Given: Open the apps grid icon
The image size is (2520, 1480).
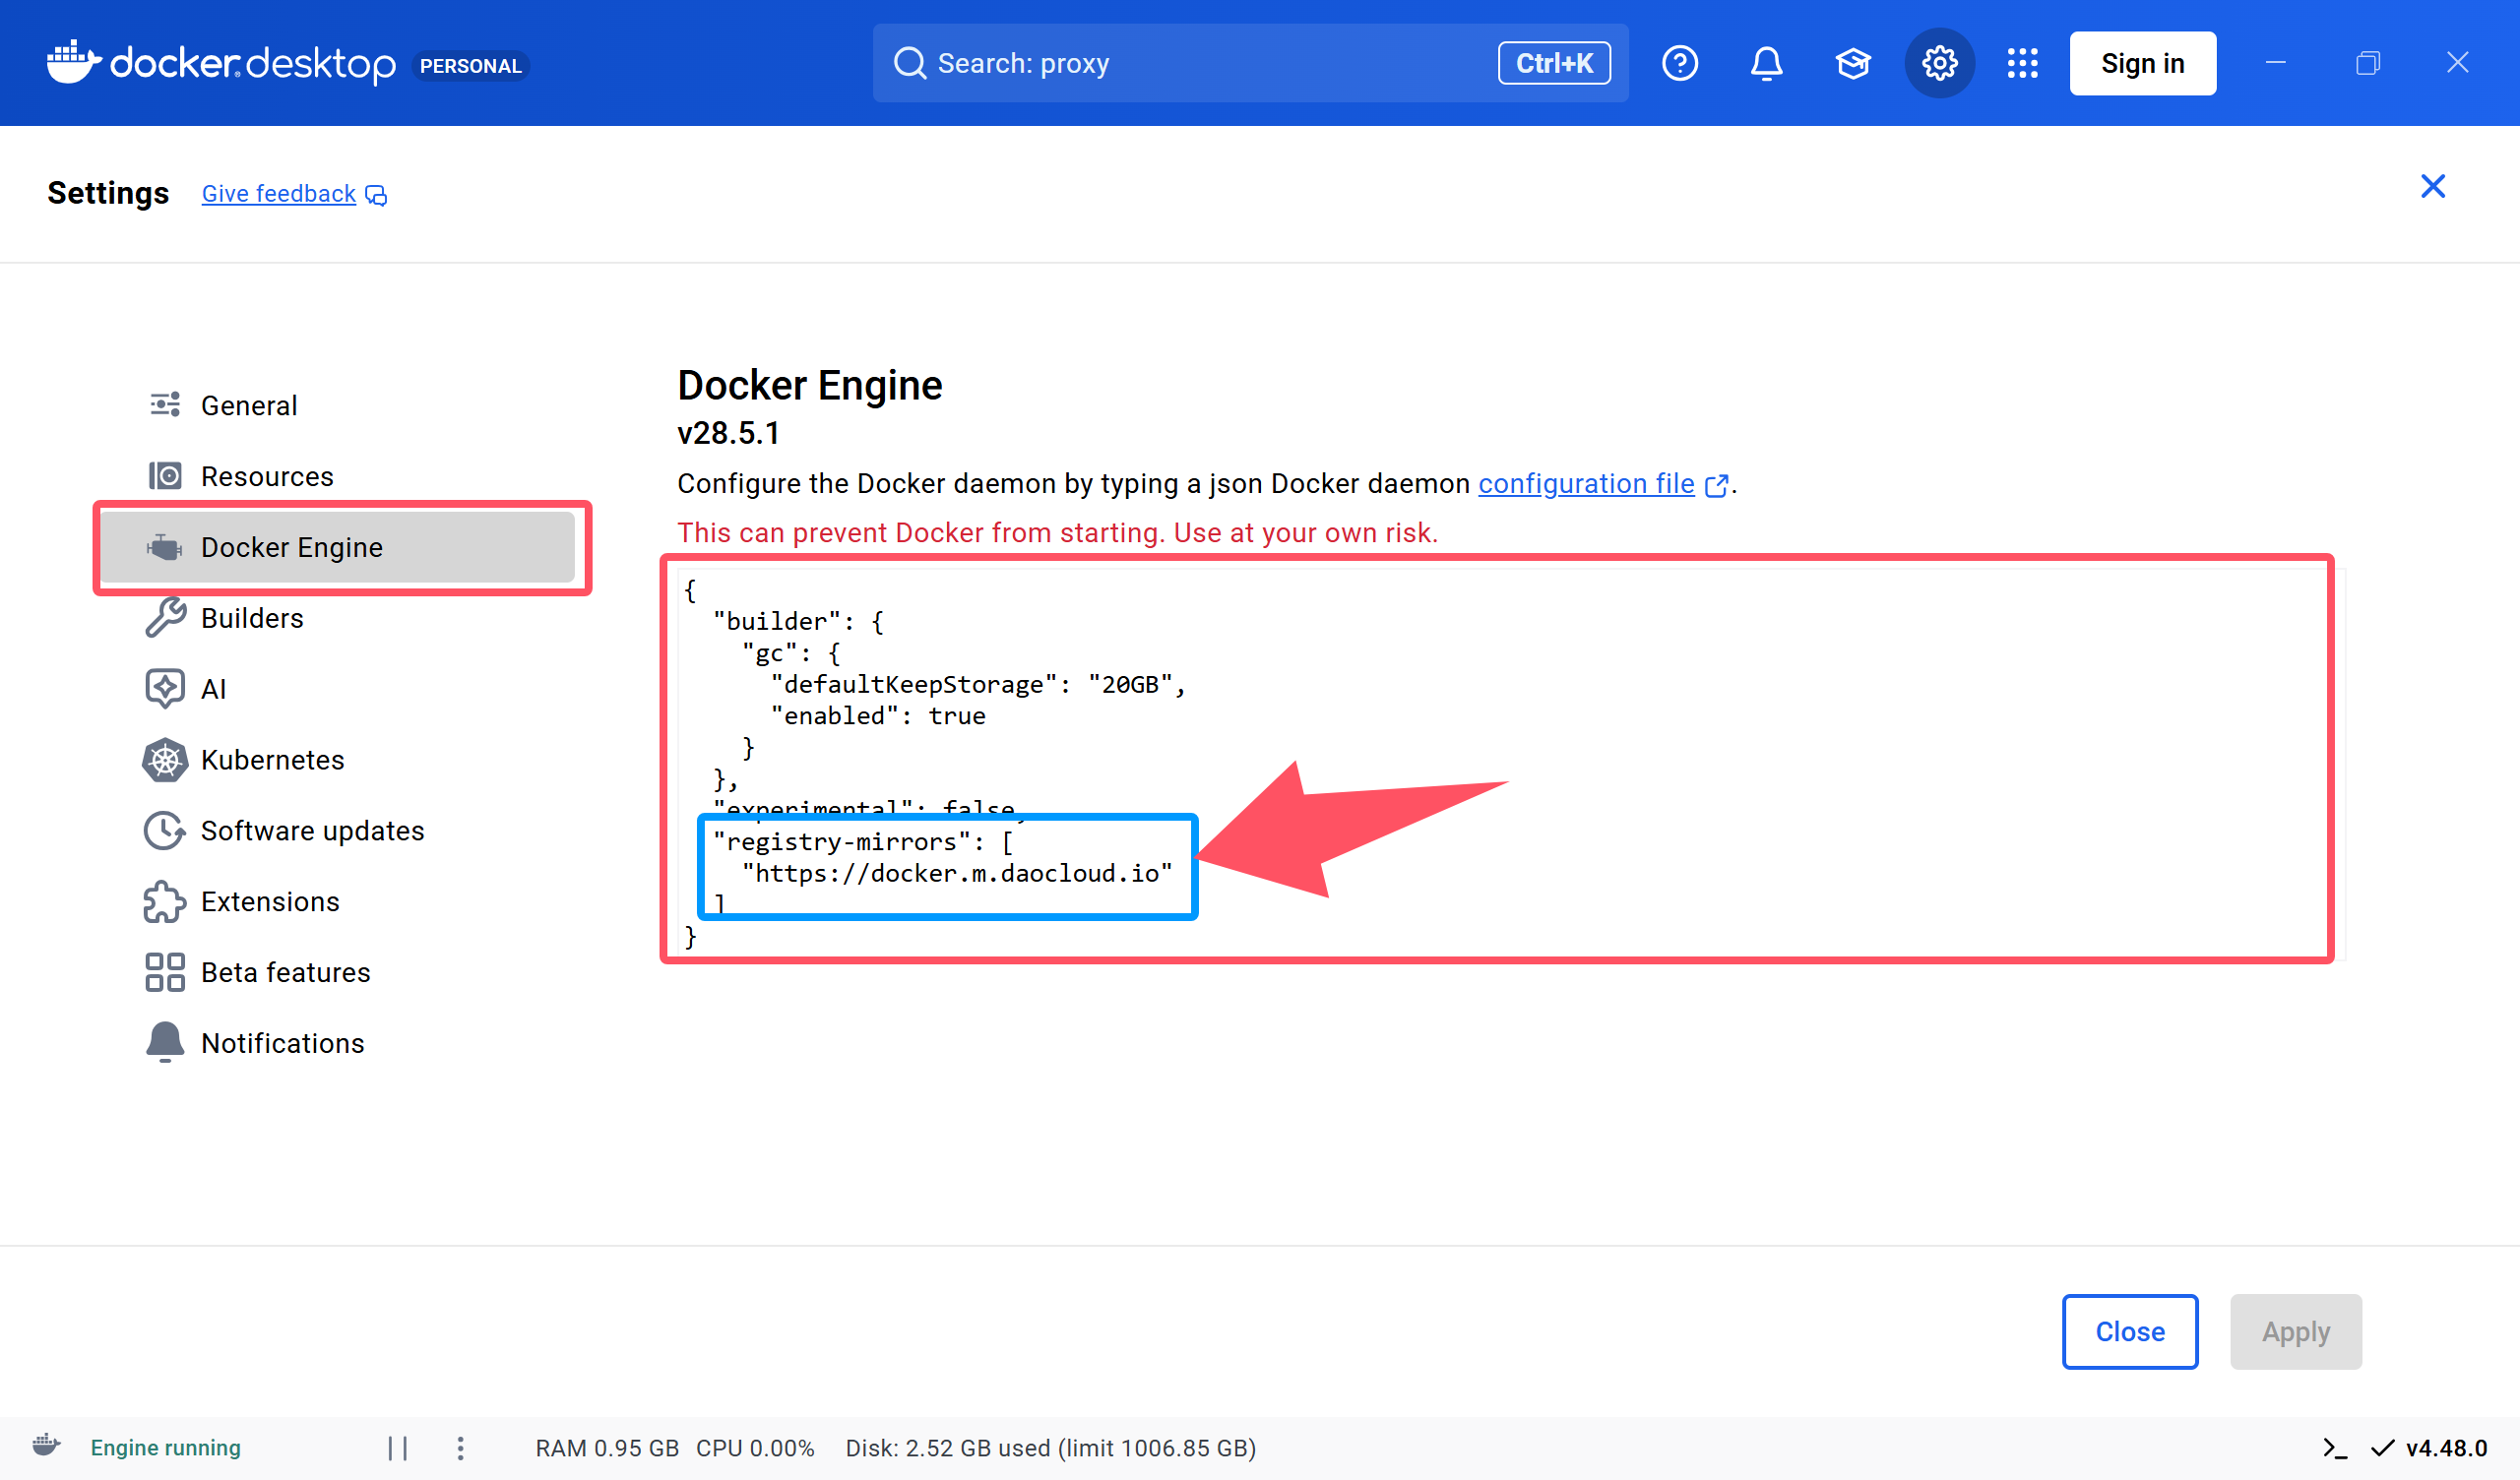Looking at the screenshot, I should (x=2022, y=63).
